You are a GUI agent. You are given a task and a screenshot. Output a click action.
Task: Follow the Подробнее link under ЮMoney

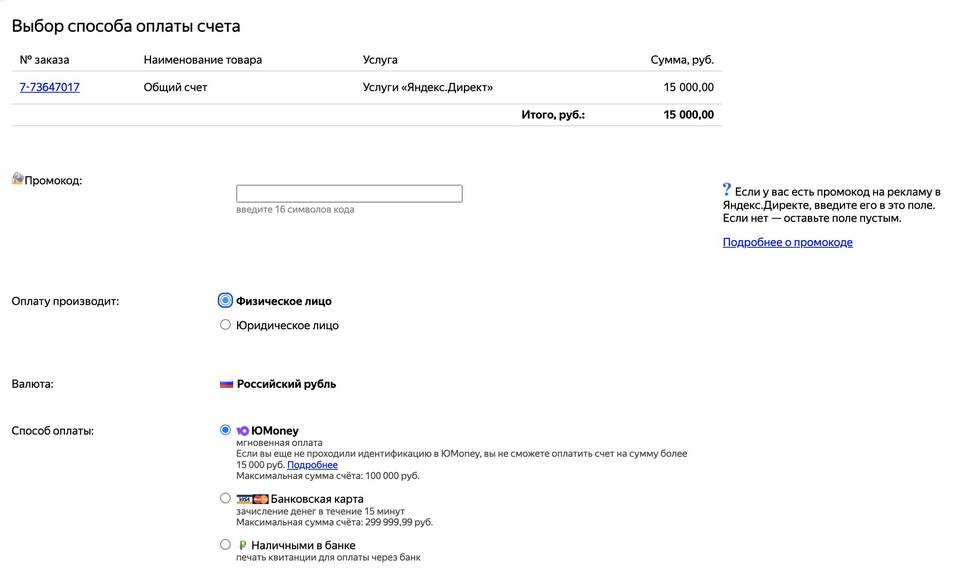[312, 465]
